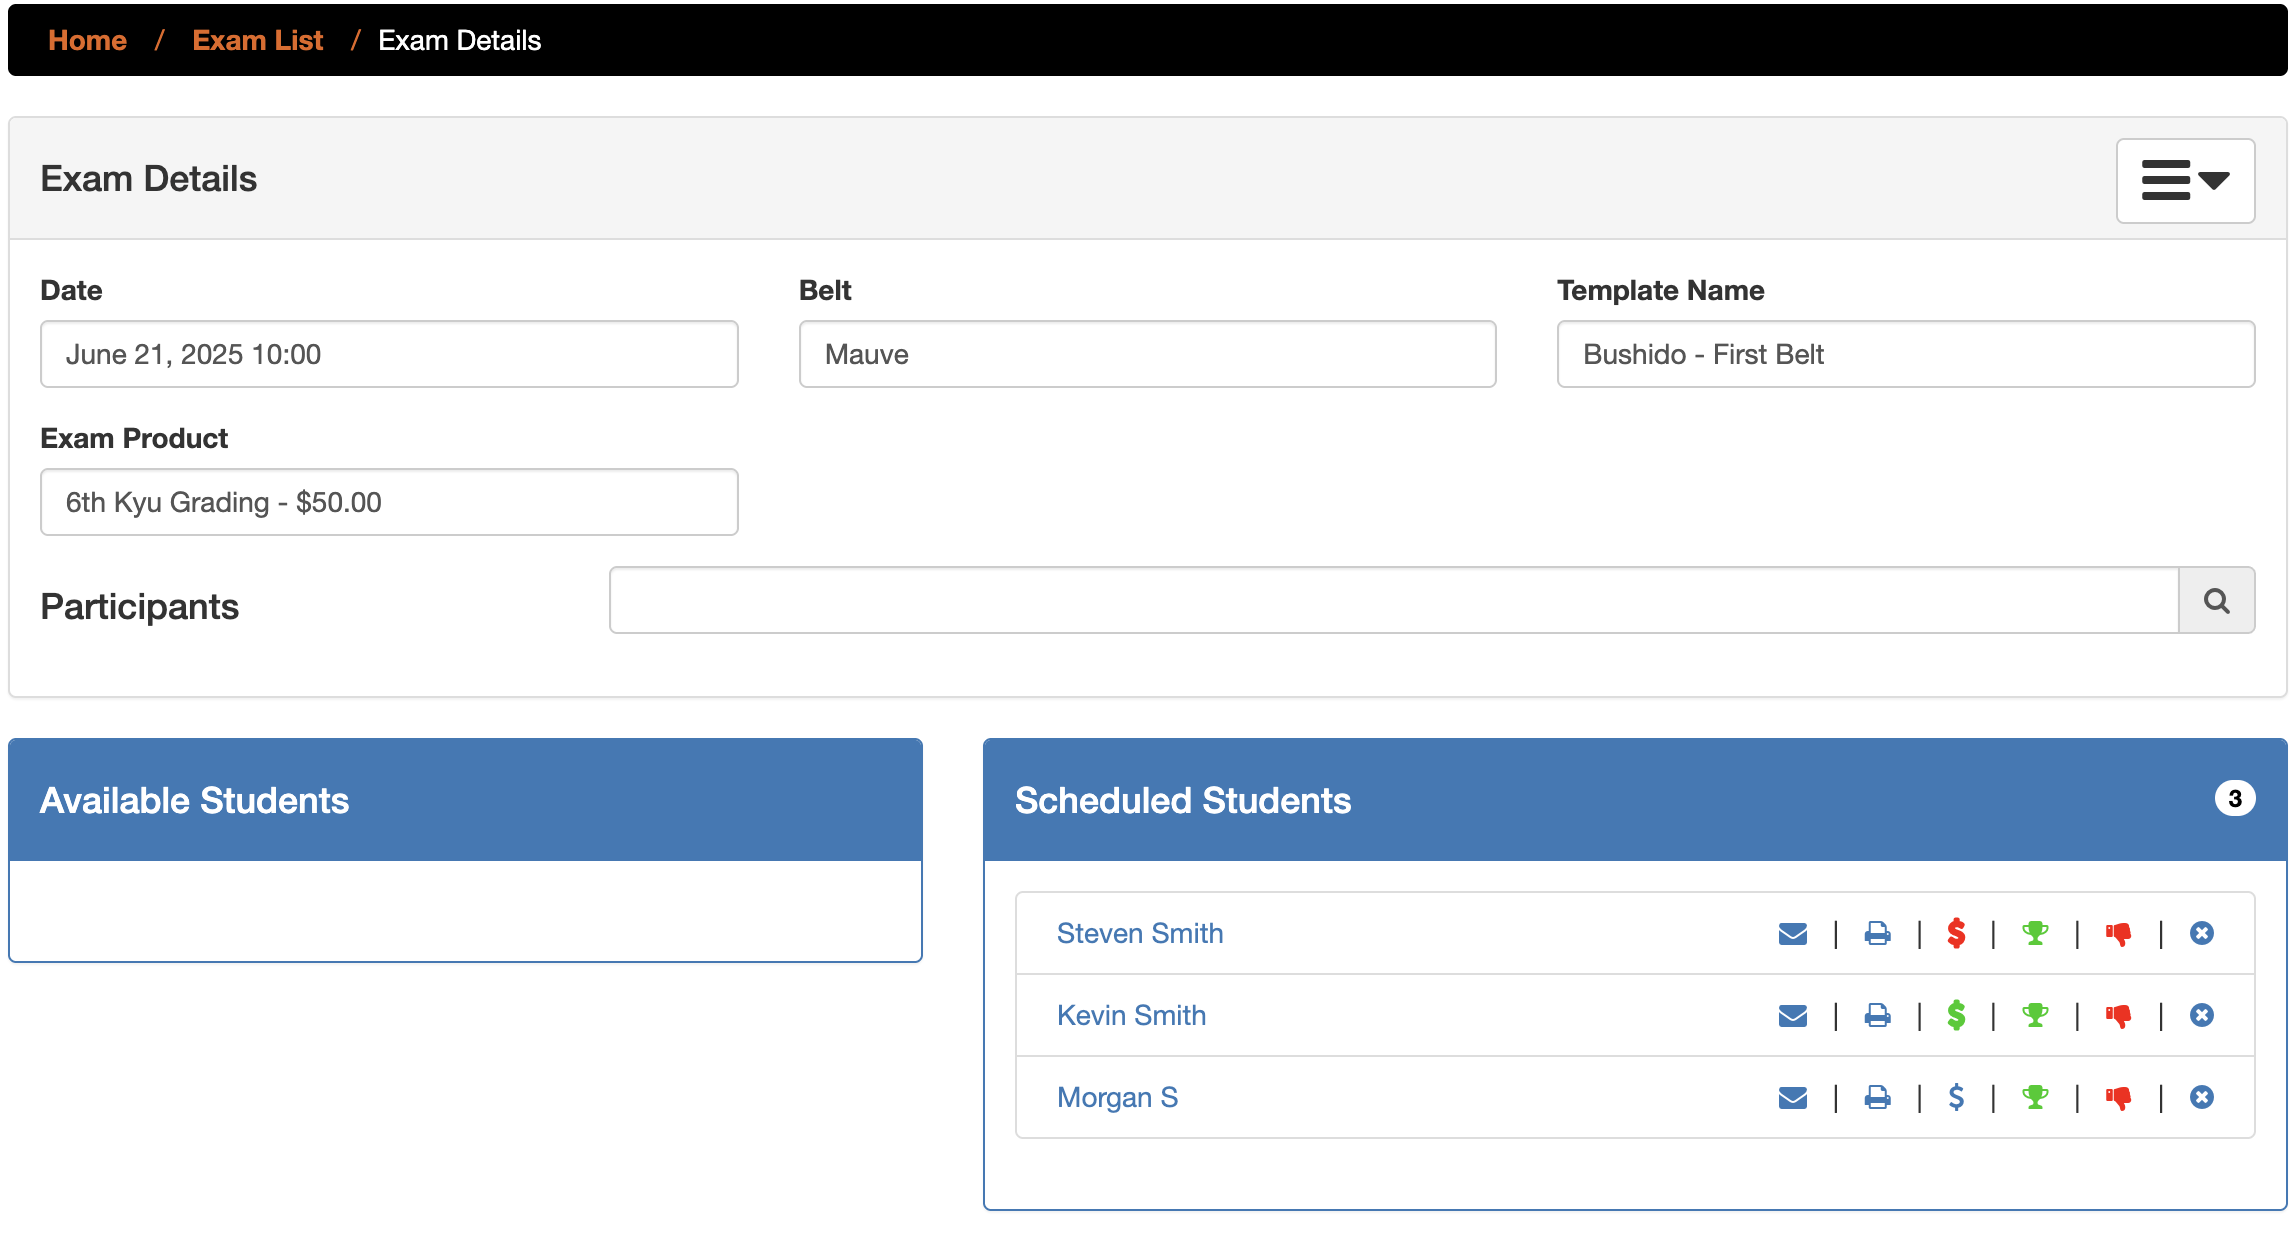Click blue dollar icon for Morgan S
The height and width of the screenshot is (1234, 2294).
[x=1956, y=1098]
